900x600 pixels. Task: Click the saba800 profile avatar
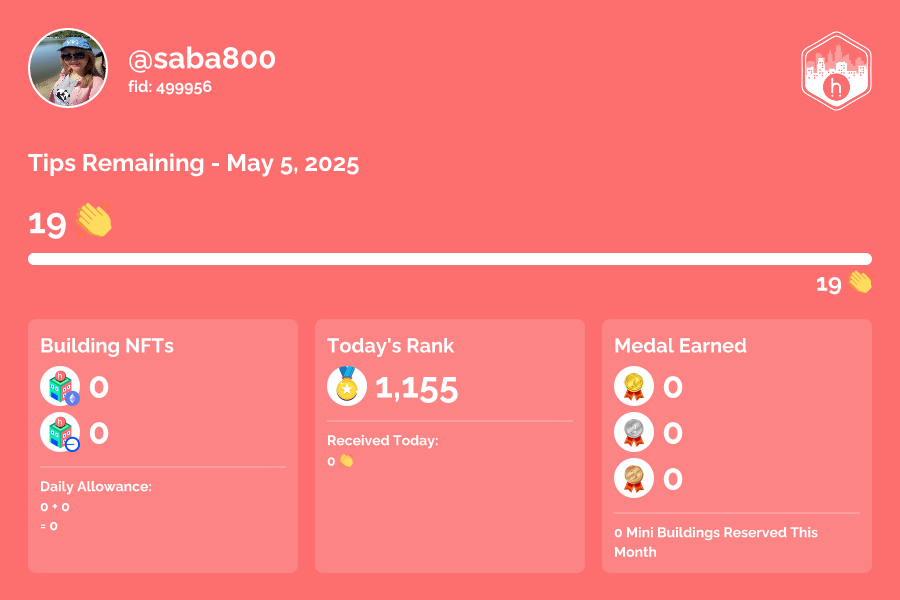click(68, 68)
